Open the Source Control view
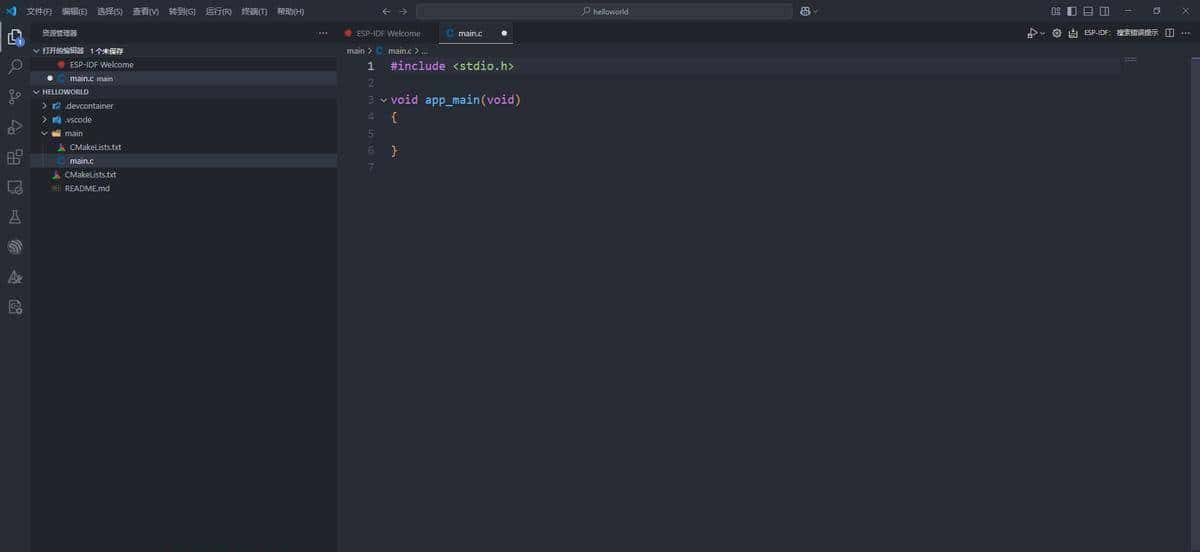Screen dimensions: 1200x552 [15, 97]
